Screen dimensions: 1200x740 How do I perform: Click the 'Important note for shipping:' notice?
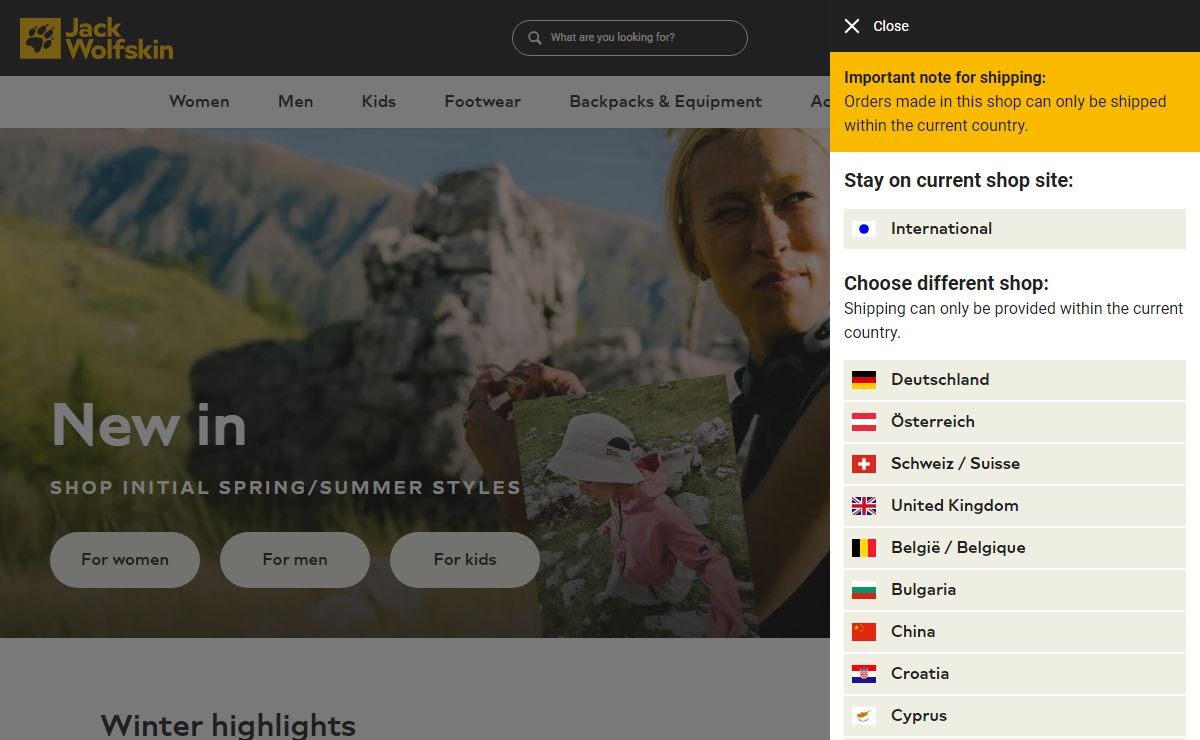(945, 78)
